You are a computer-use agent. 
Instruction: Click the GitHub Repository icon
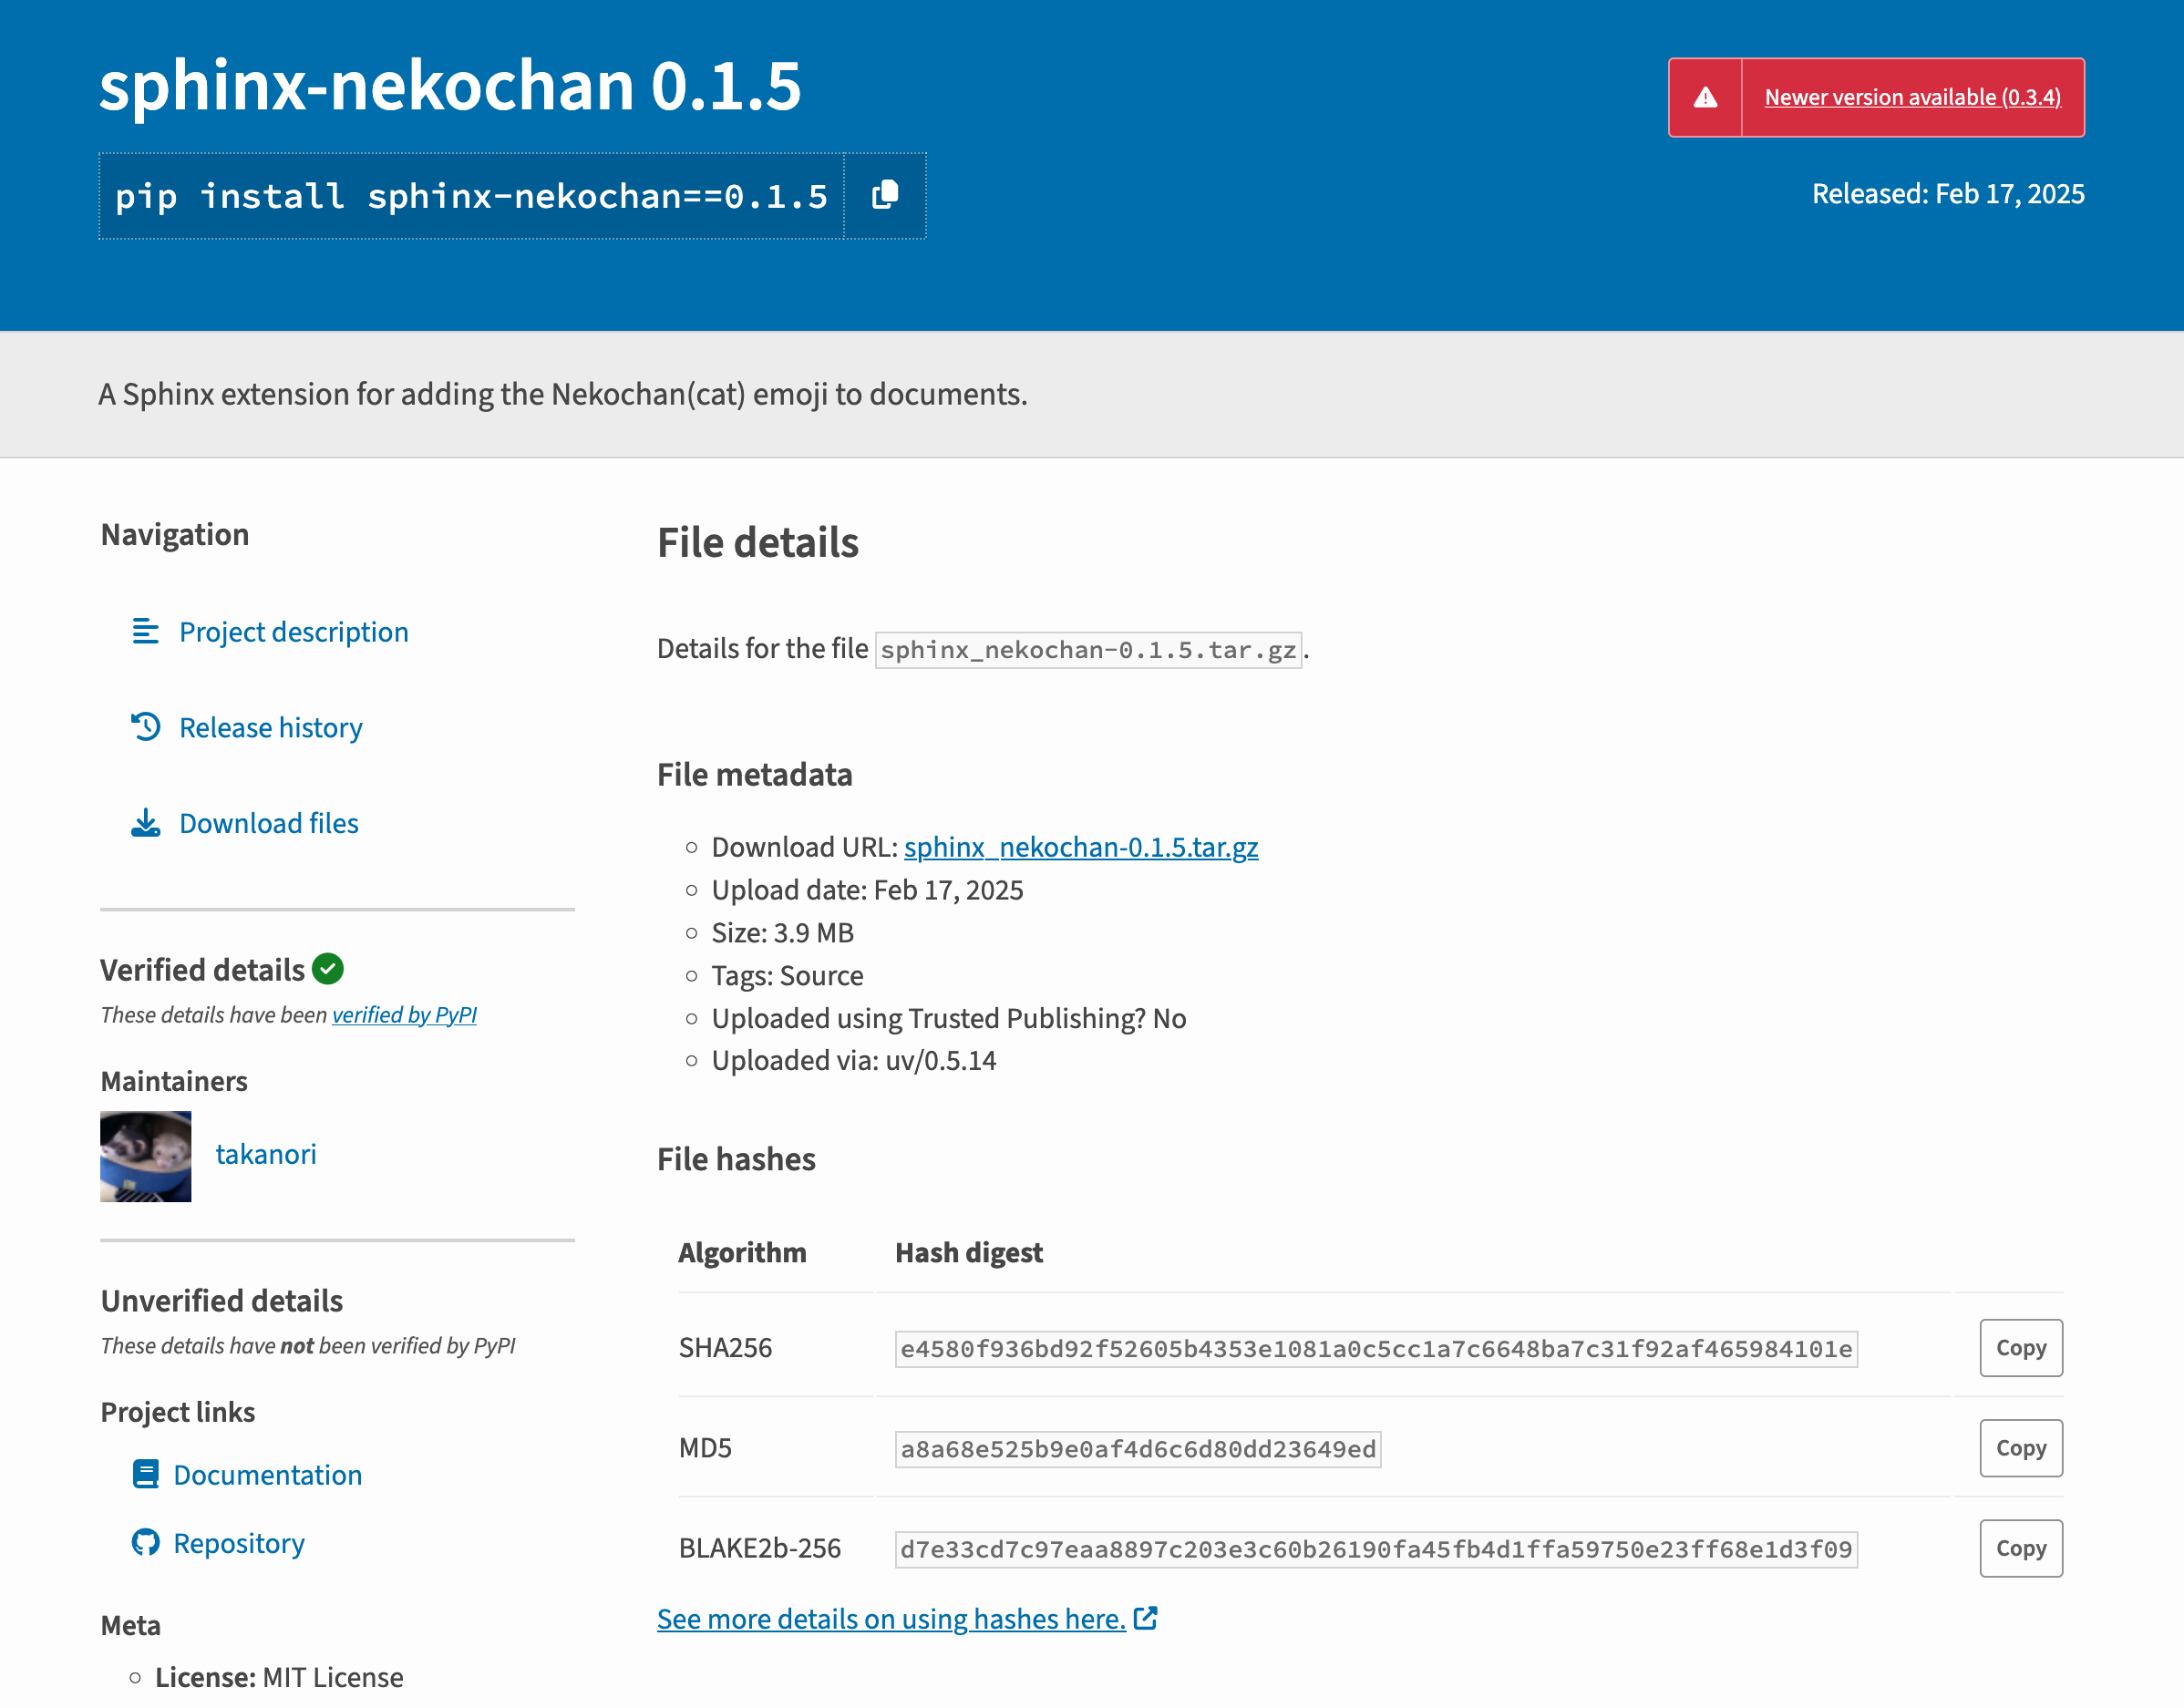click(146, 1543)
